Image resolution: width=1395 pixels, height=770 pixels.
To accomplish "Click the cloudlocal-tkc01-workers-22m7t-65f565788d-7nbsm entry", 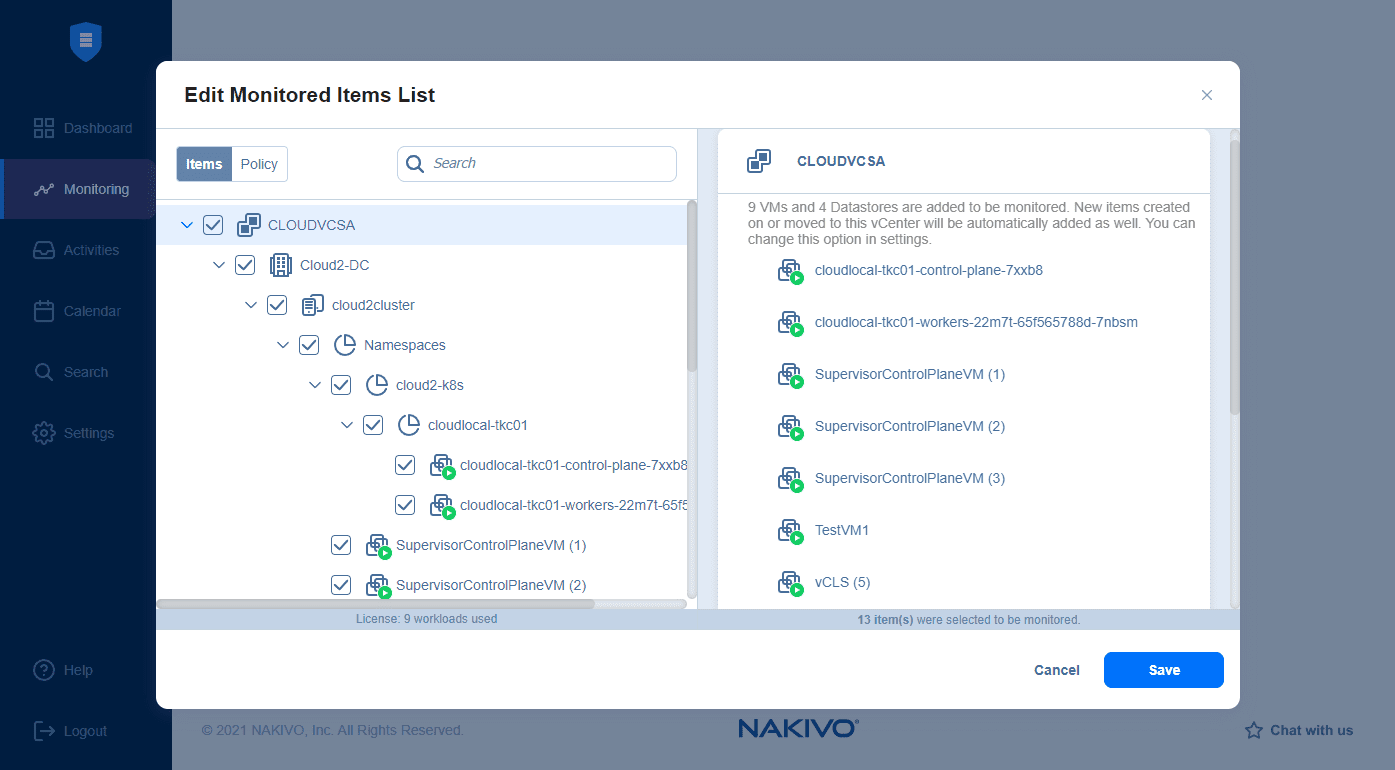I will click(976, 322).
